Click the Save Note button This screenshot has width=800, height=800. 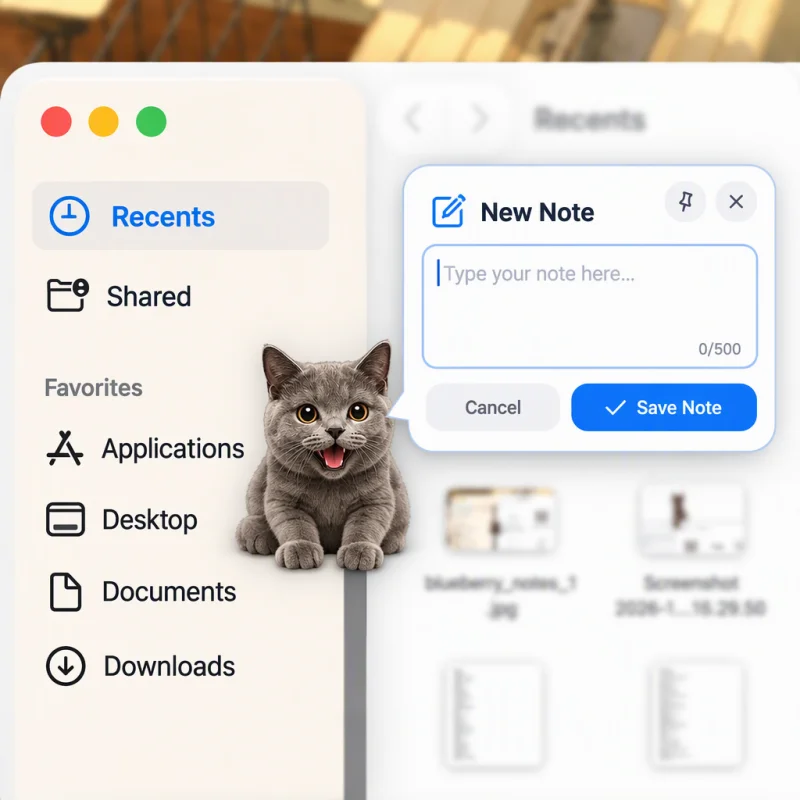tap(664, 407)
